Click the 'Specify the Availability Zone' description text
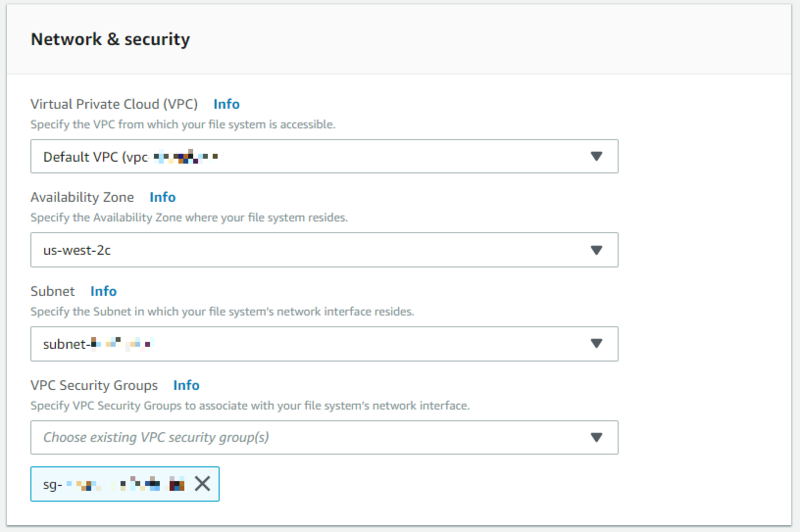The width and height of the screenshot is (800, 532). [x=189, y=218]
